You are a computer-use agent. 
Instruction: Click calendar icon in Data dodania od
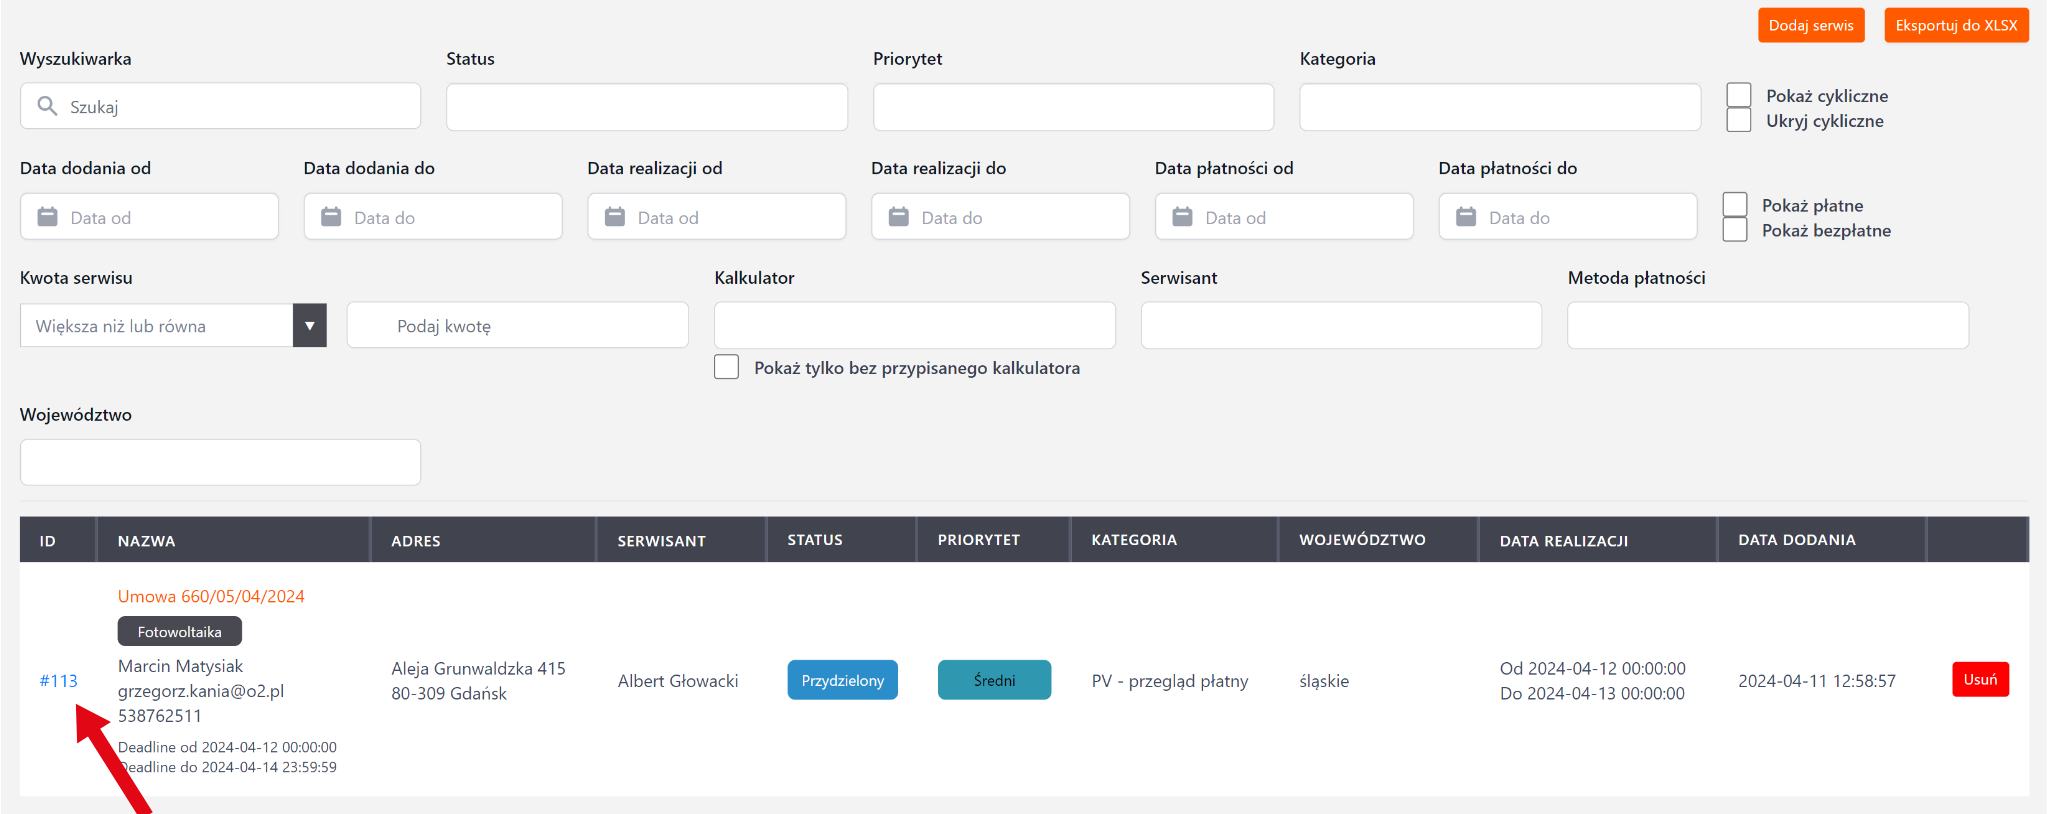(47, 217)
